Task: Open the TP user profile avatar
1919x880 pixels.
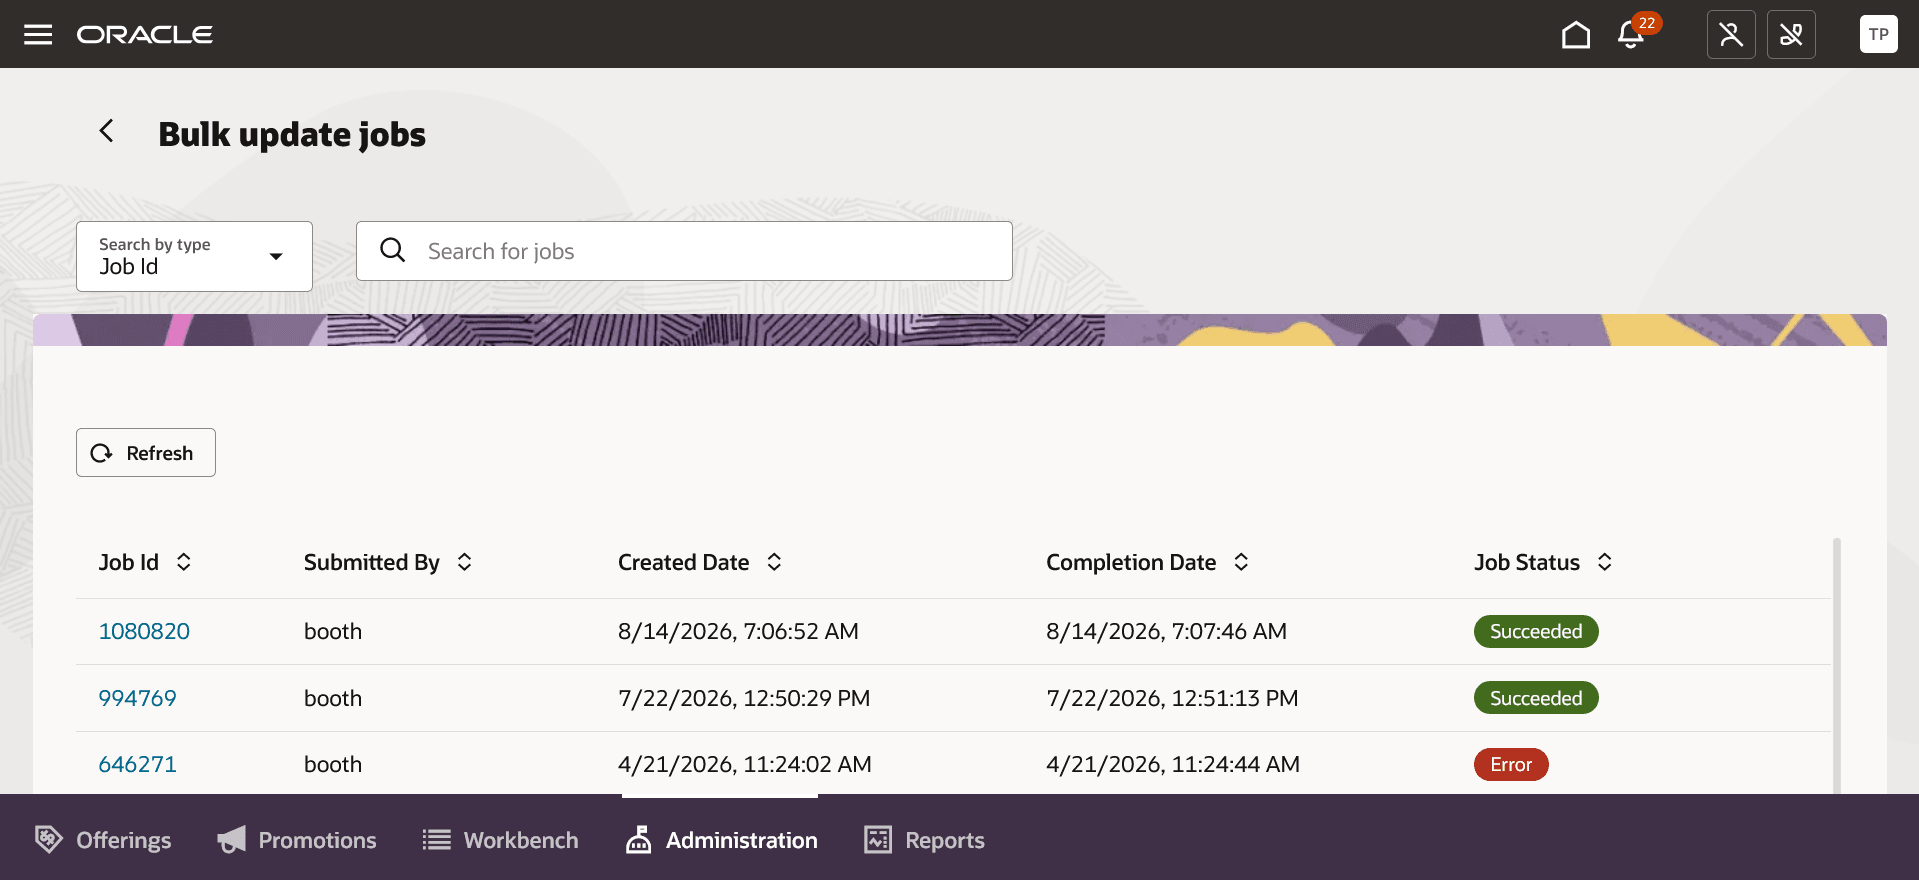Action: (x=1878, y=34)
